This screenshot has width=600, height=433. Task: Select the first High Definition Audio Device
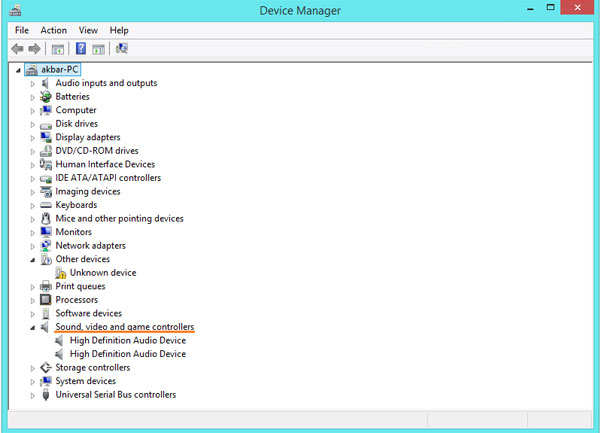pos(128,340)
